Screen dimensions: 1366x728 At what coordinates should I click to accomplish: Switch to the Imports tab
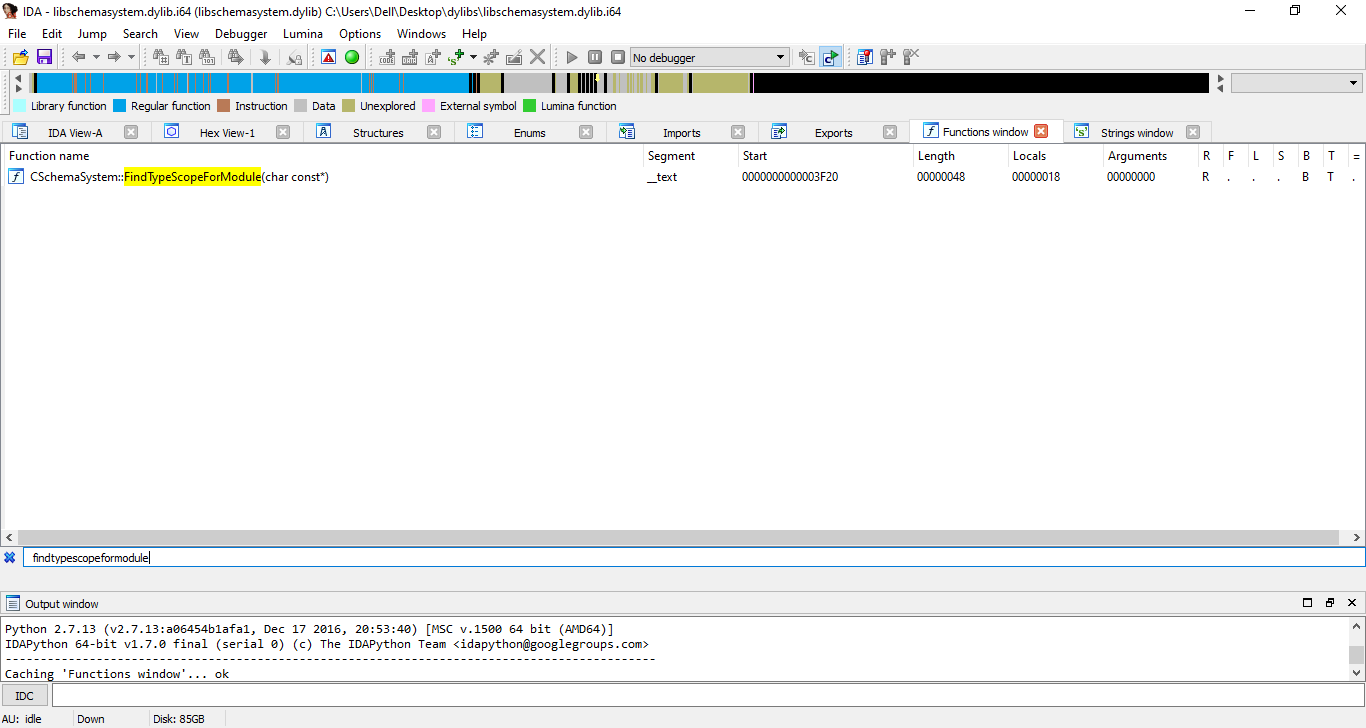pos(682,132)
